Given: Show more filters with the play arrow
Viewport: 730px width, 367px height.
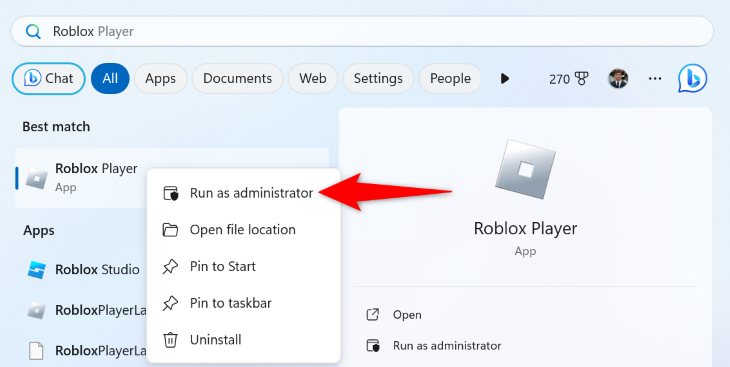Looking at the screenshot, I should coord(505,79).
